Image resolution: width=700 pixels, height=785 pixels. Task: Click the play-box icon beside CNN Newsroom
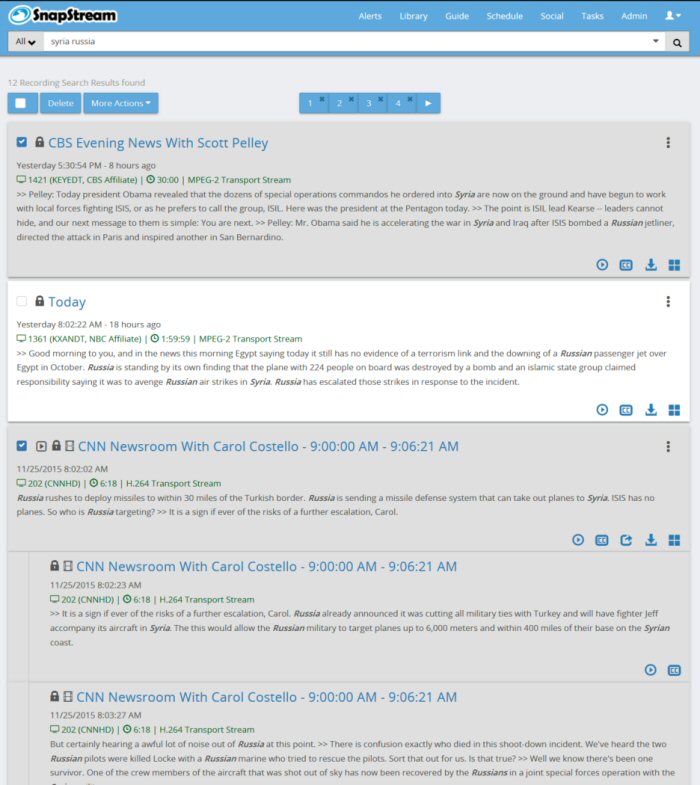pos(41,446)
